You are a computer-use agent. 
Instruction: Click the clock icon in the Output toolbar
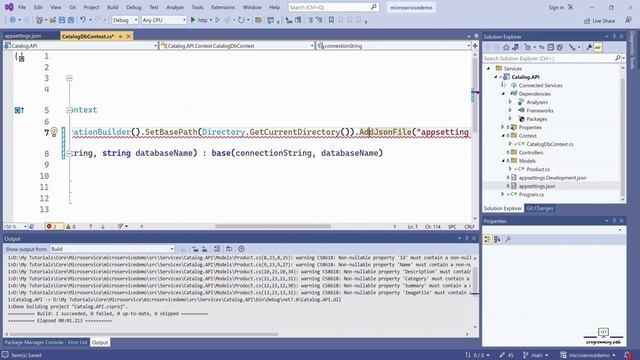pyautogui.click(x=241, y=249)
